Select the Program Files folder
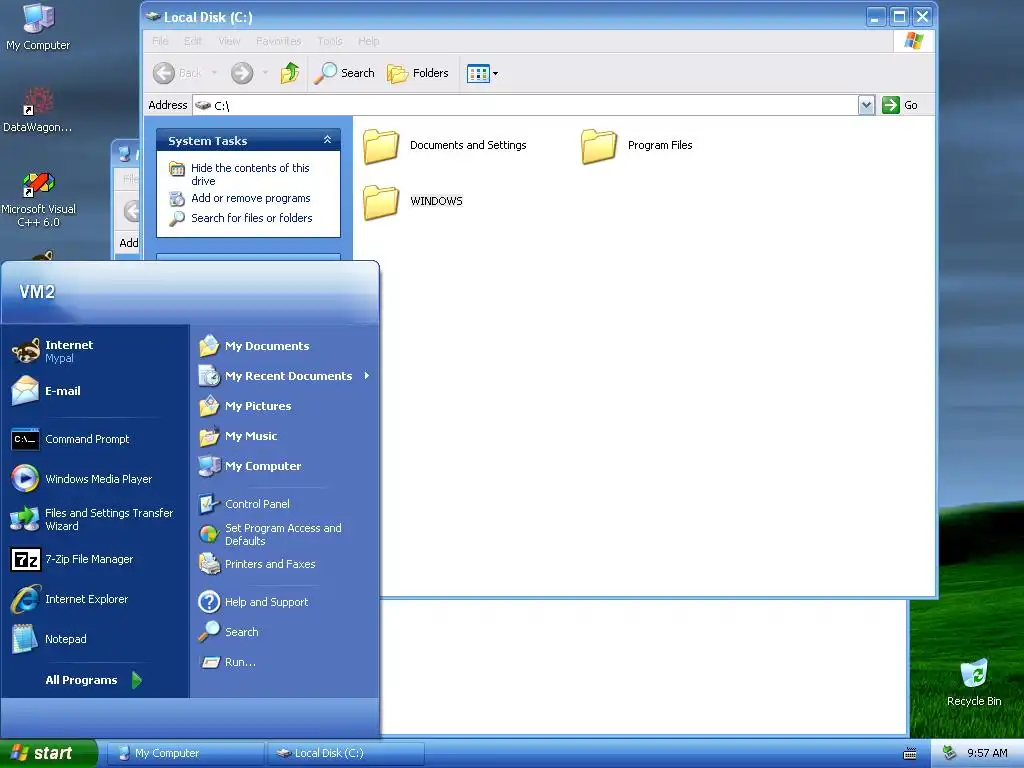This screenshot has width=1024, height=768. pos(637,146)
